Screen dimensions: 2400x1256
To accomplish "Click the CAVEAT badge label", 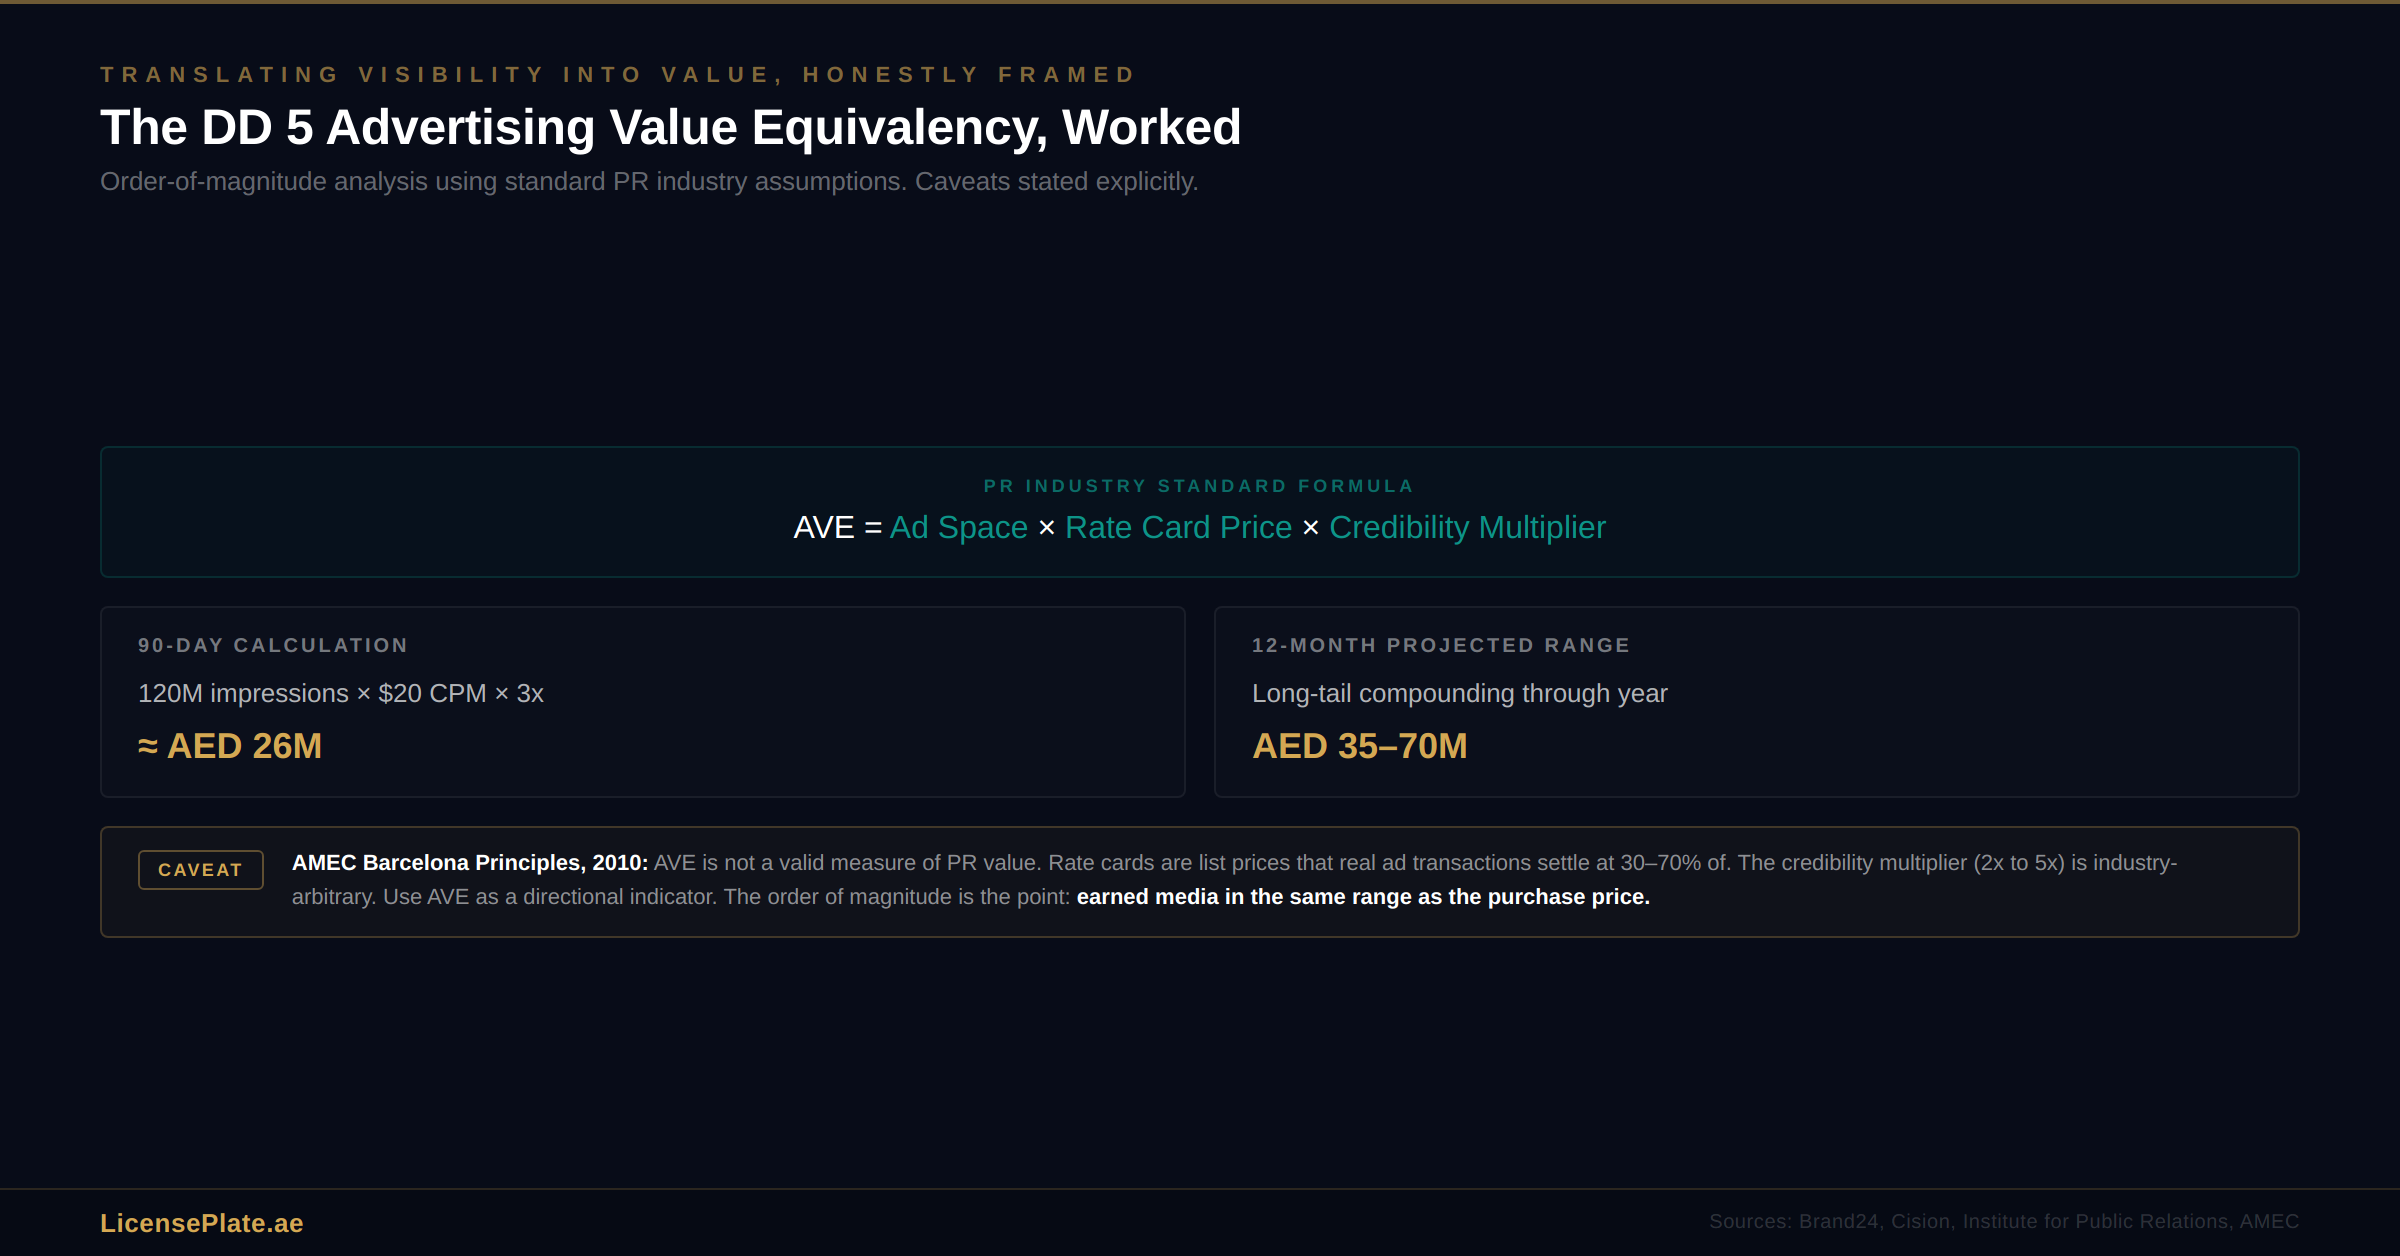I will 200,870.
